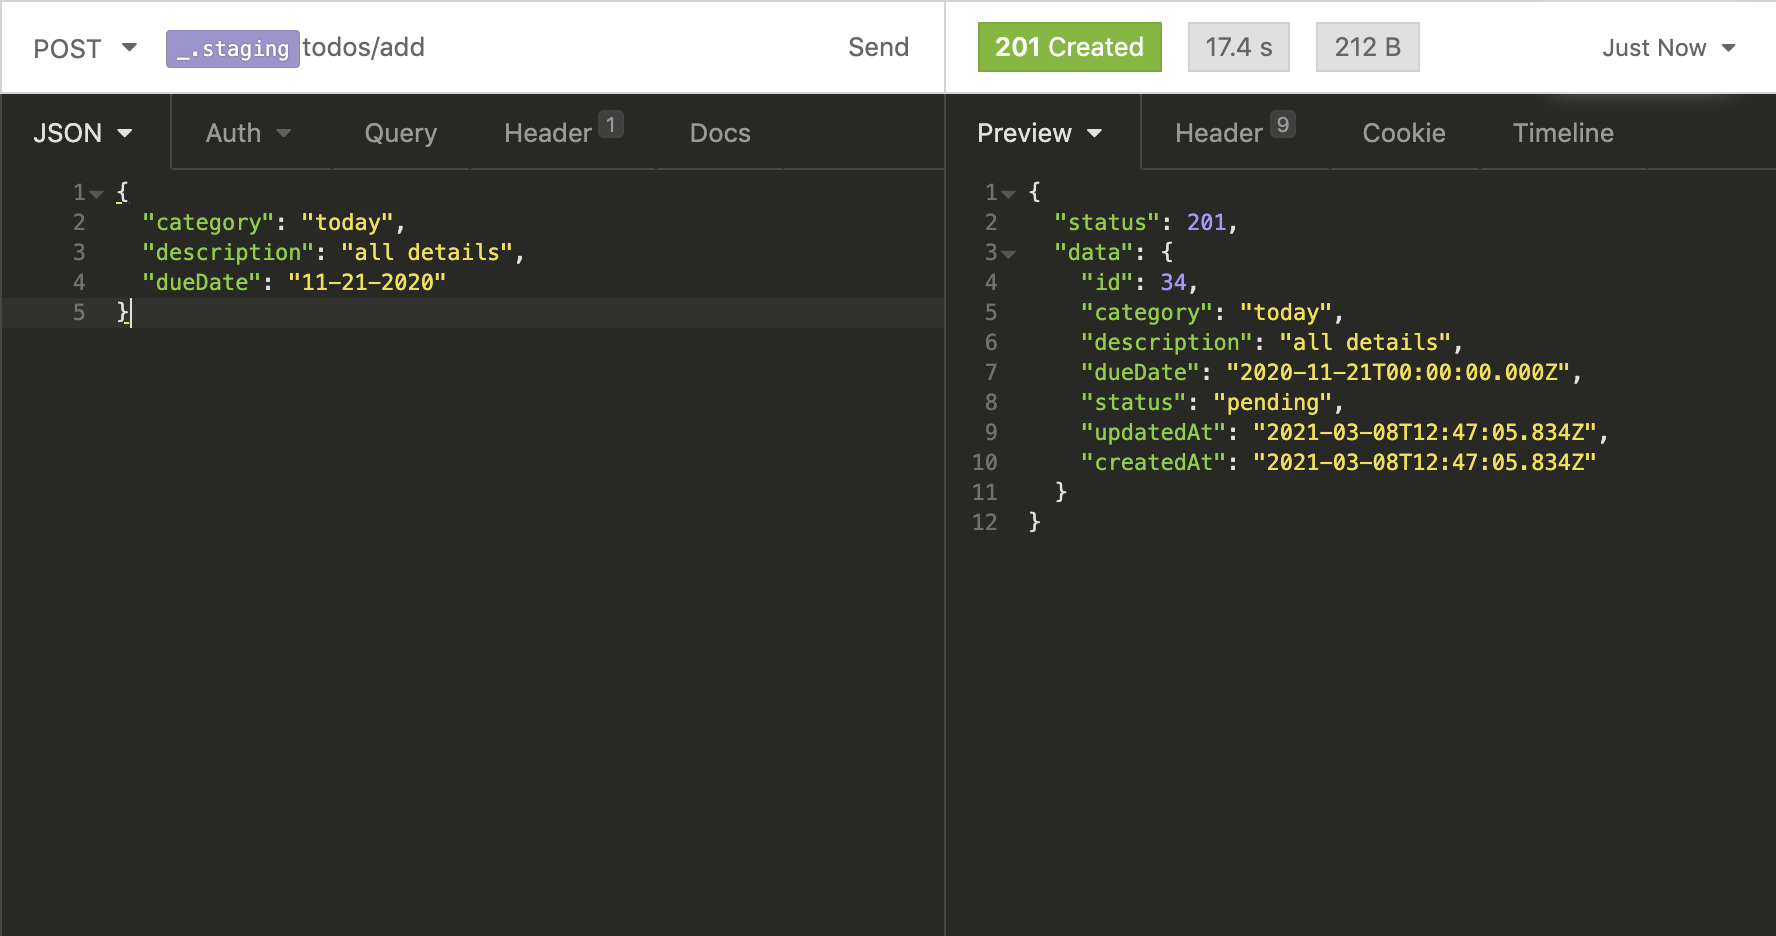The image size is (1776, 936).
Task: Open the POST method dropdown
Action: click(85, 48)
